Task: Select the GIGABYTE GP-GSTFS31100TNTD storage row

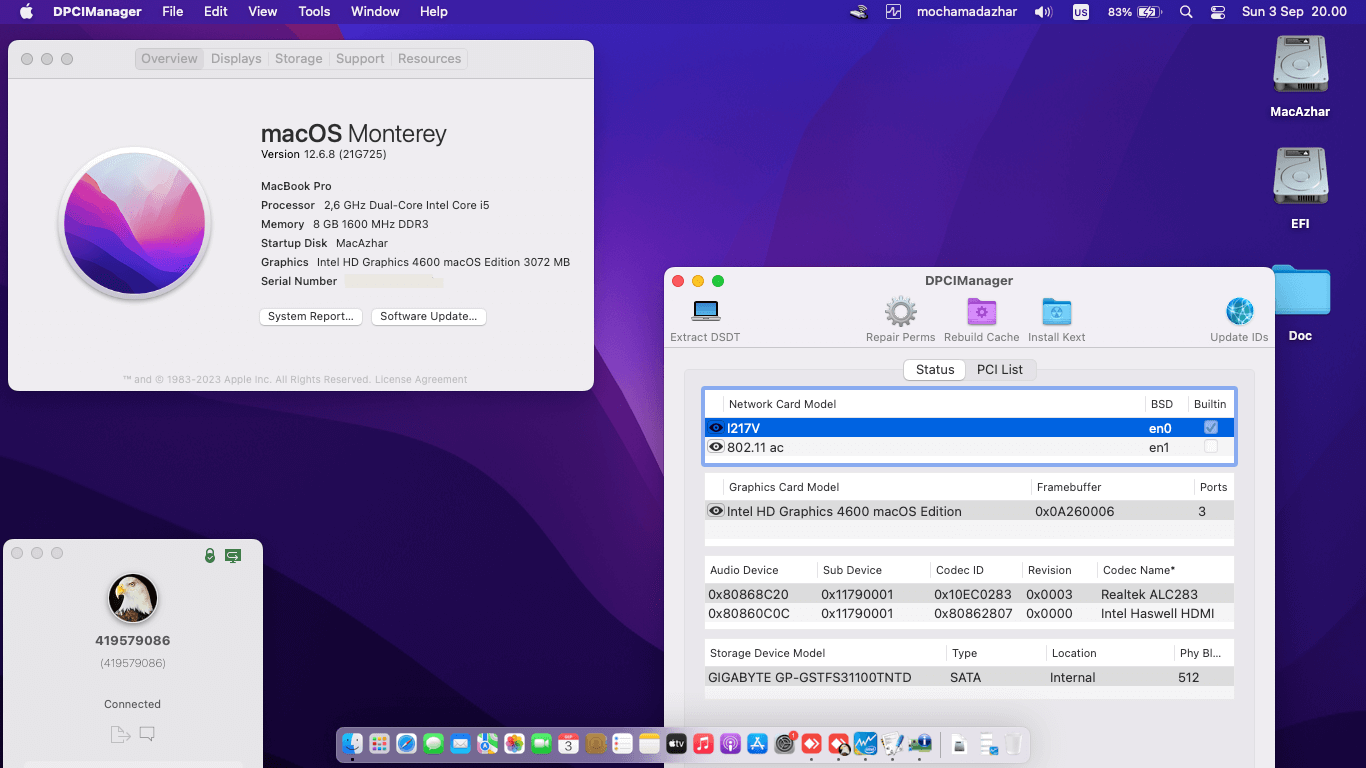Action: 969,677
